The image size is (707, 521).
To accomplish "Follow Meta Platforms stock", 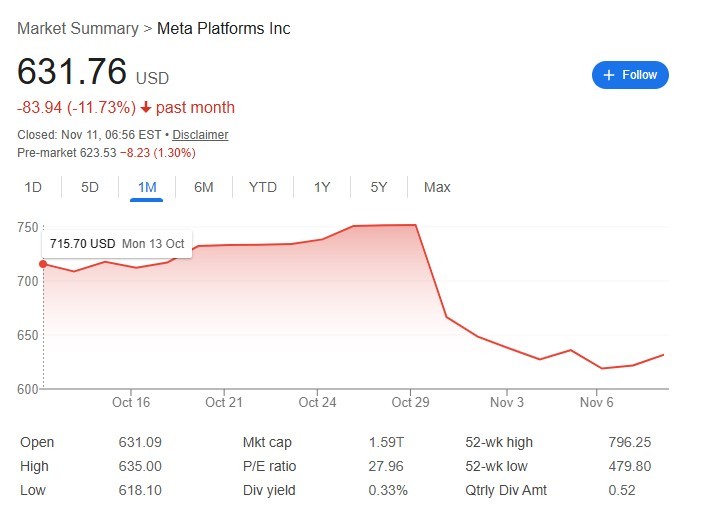I will (630, 75).
